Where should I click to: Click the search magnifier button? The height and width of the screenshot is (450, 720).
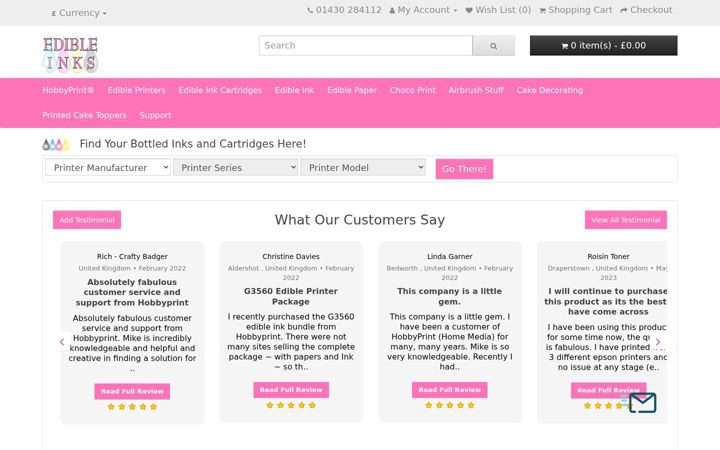click(494, 45)
